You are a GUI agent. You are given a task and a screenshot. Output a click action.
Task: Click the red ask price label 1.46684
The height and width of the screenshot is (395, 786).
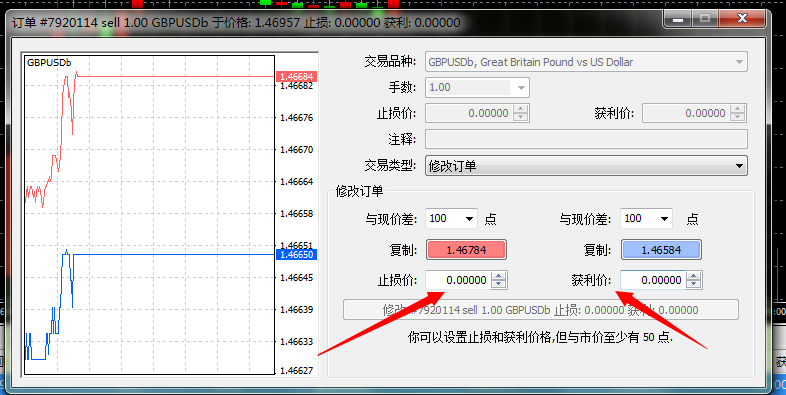(x=296, y=77)
